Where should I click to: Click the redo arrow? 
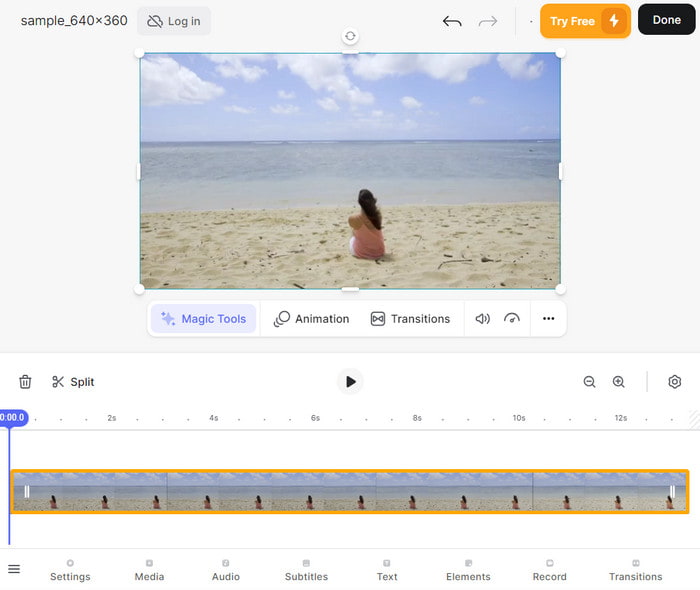pyautogui.click(x=488, y=21)
